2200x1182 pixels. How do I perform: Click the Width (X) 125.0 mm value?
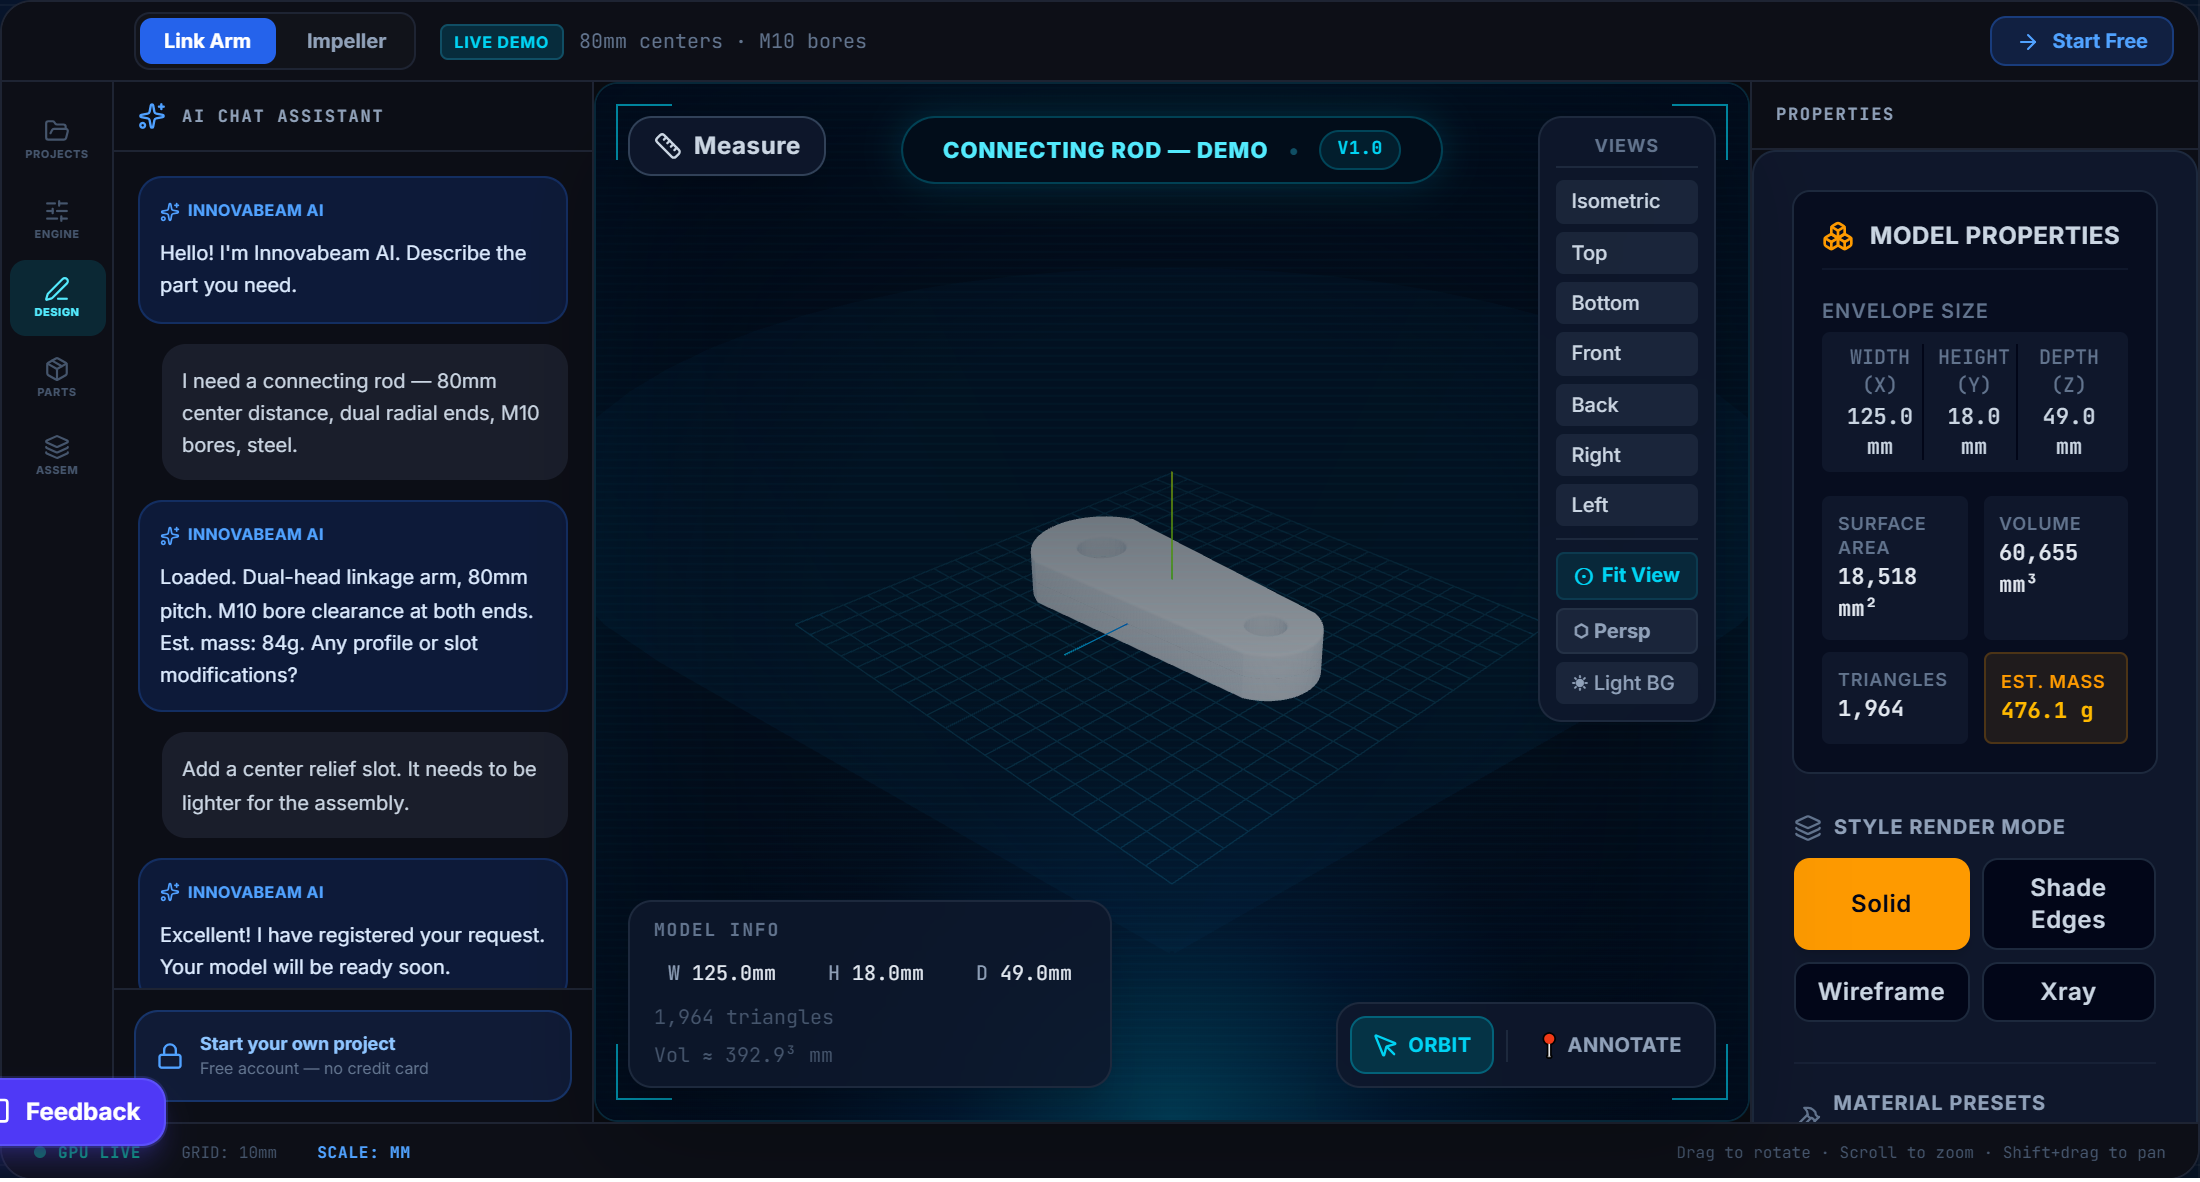coord(1879,431)
